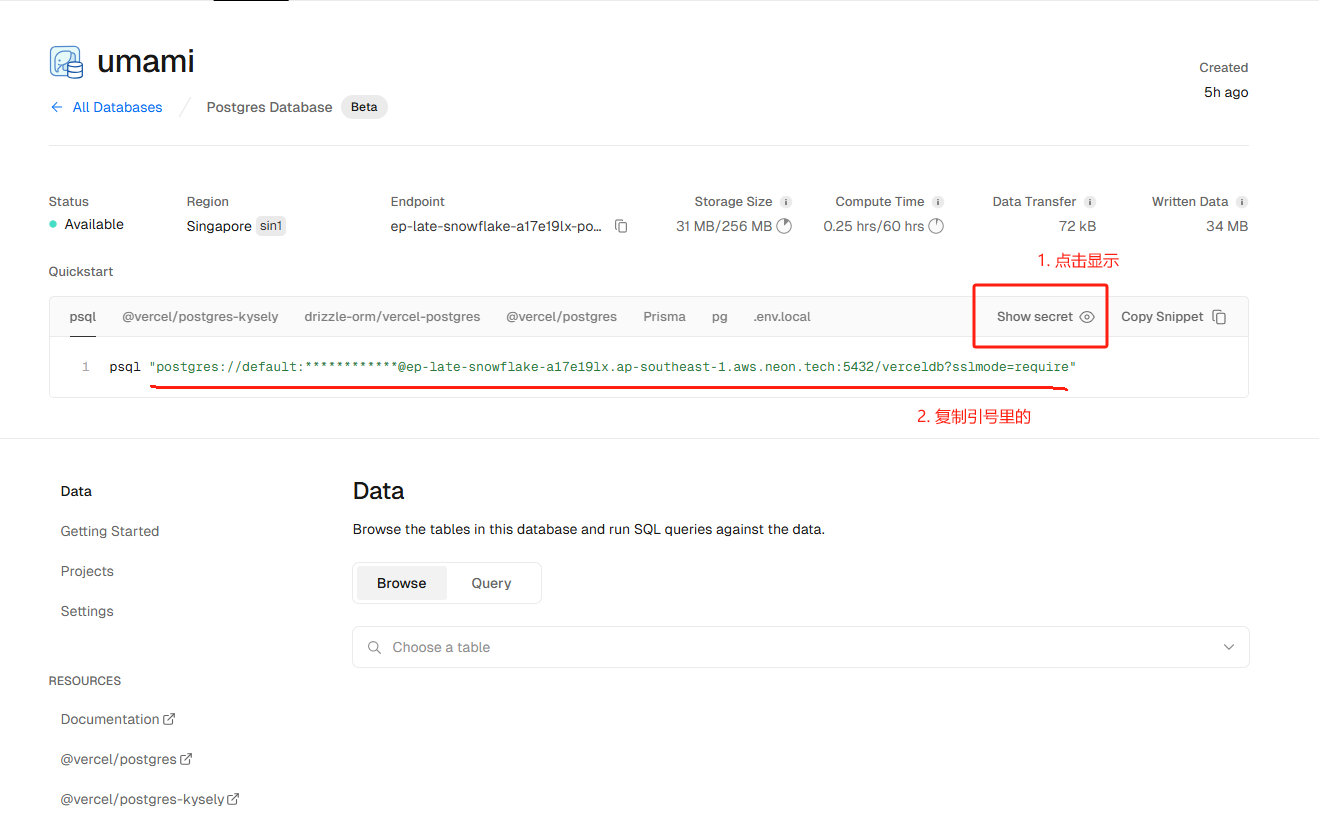Open the @vercel/postgres-kysely resource link
Screen dimensions: 1319x832
tap(150, 799)
